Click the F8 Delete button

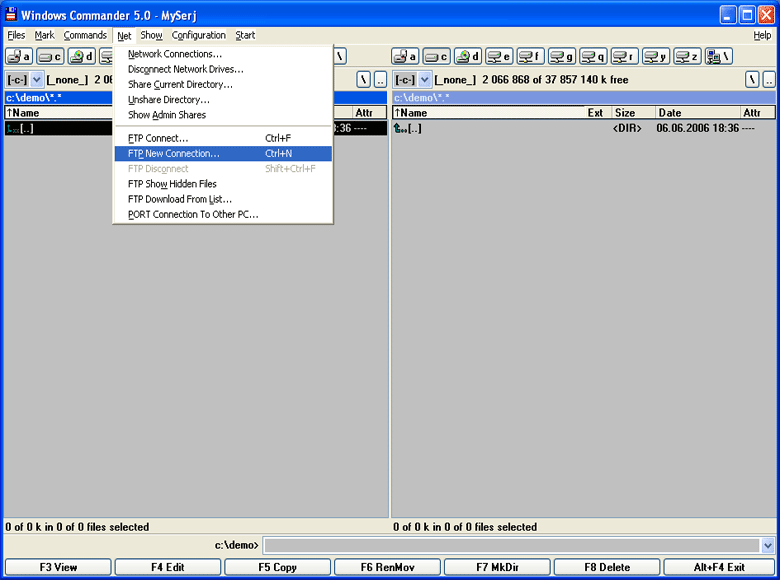click(607, 567)
